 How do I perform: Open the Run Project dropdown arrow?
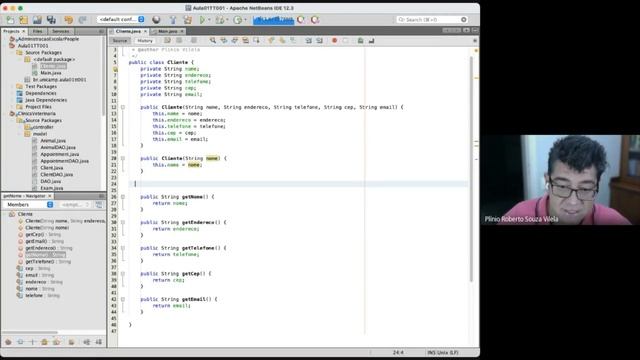tap(209, 20)
